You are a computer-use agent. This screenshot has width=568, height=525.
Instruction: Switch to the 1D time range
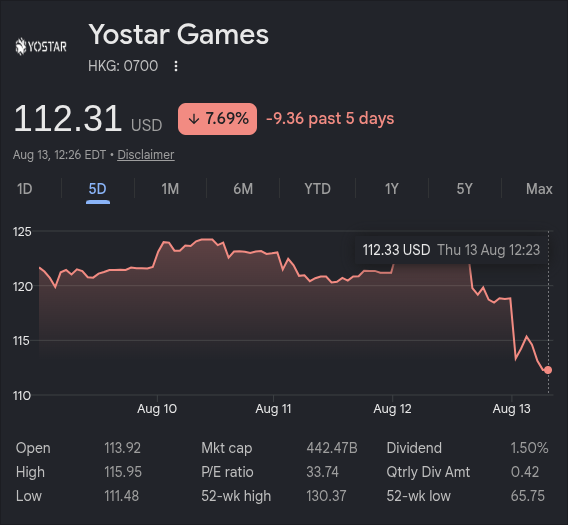click(x=25, y=189)
